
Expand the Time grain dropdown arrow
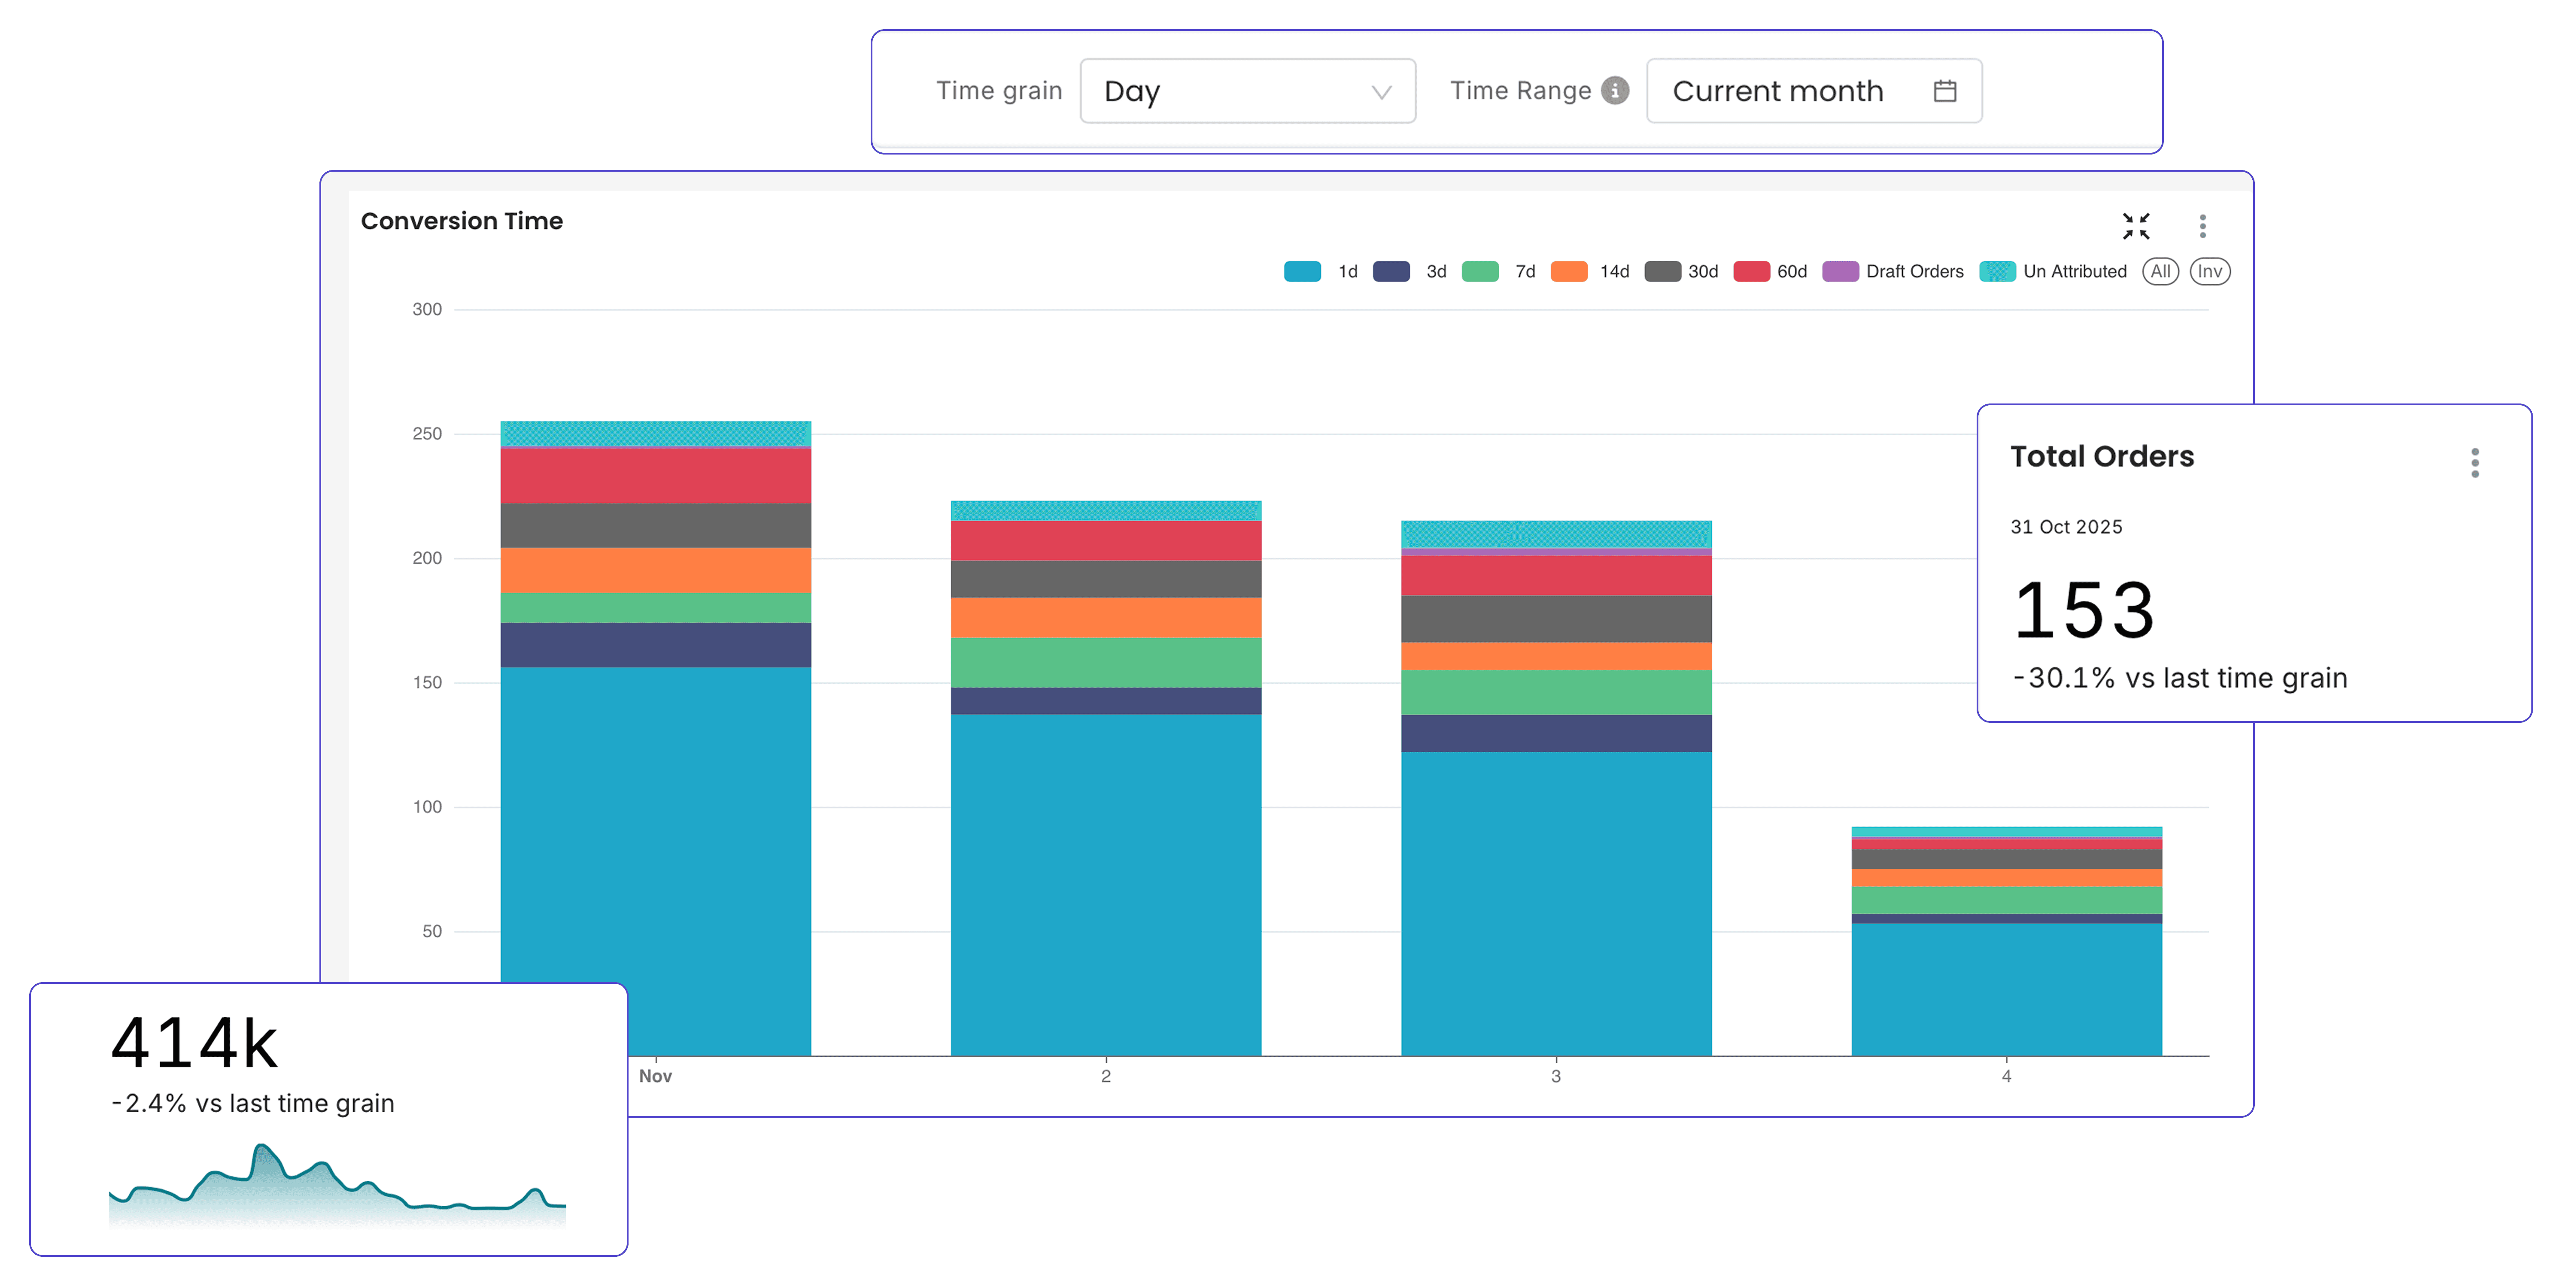point(1381,92)
